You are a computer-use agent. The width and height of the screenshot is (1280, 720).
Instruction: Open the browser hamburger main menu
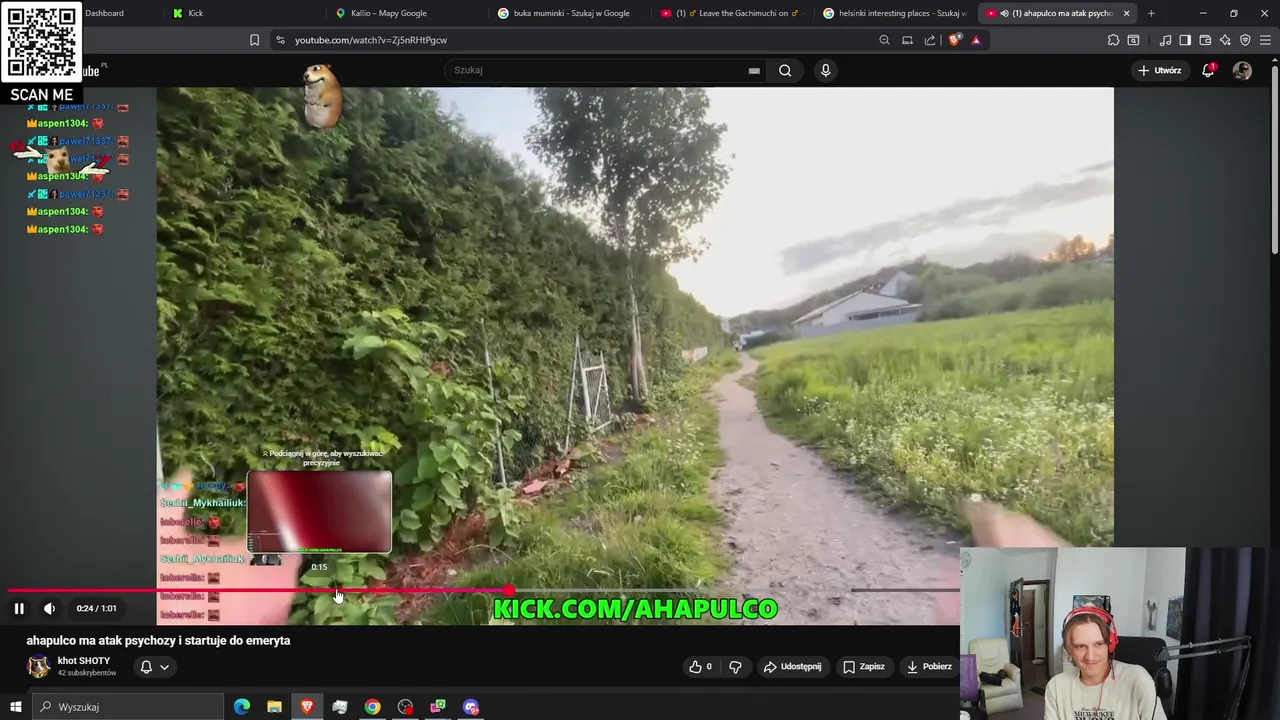point(1265,40)
